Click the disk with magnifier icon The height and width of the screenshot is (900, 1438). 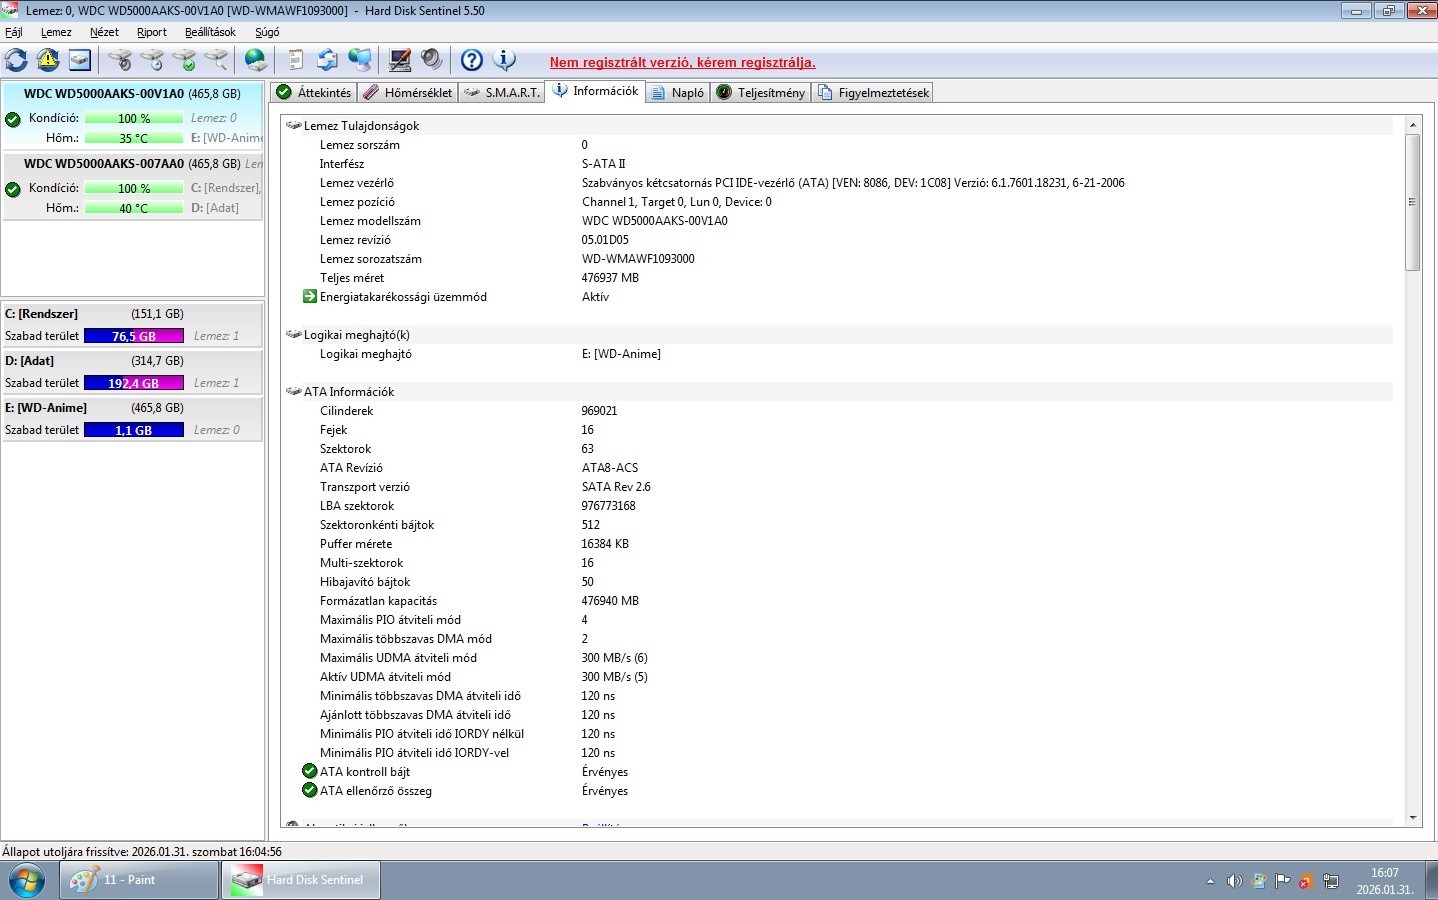click(x=216, y=60)
